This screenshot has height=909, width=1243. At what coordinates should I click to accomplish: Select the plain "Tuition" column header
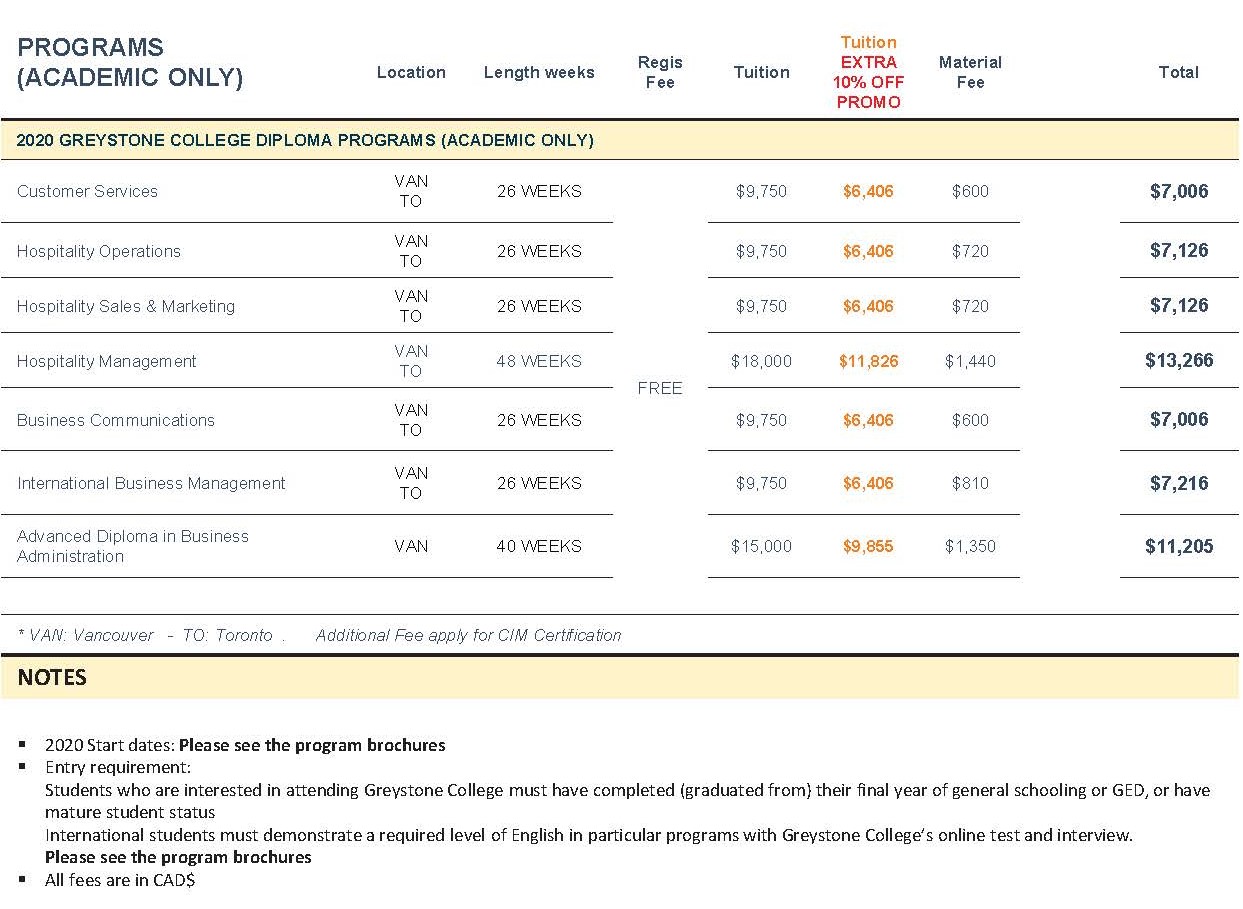(x=761, y=72)
